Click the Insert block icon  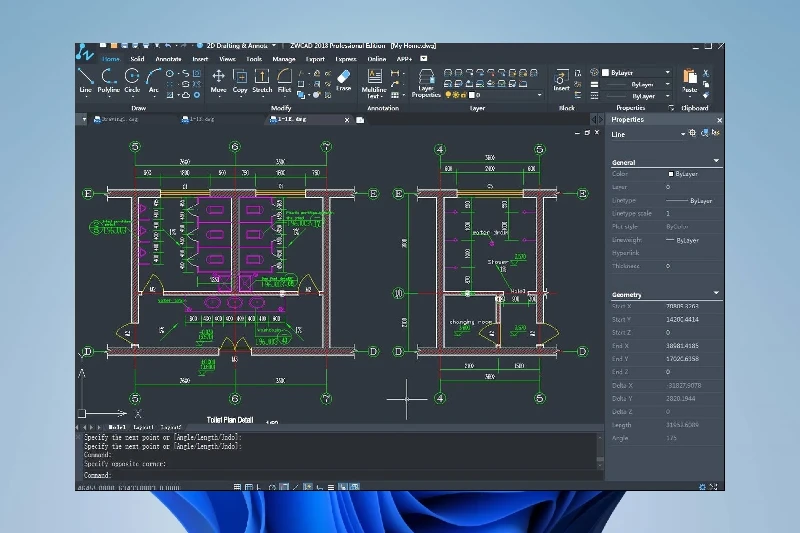pyautogui.click(x=562, y=78)
